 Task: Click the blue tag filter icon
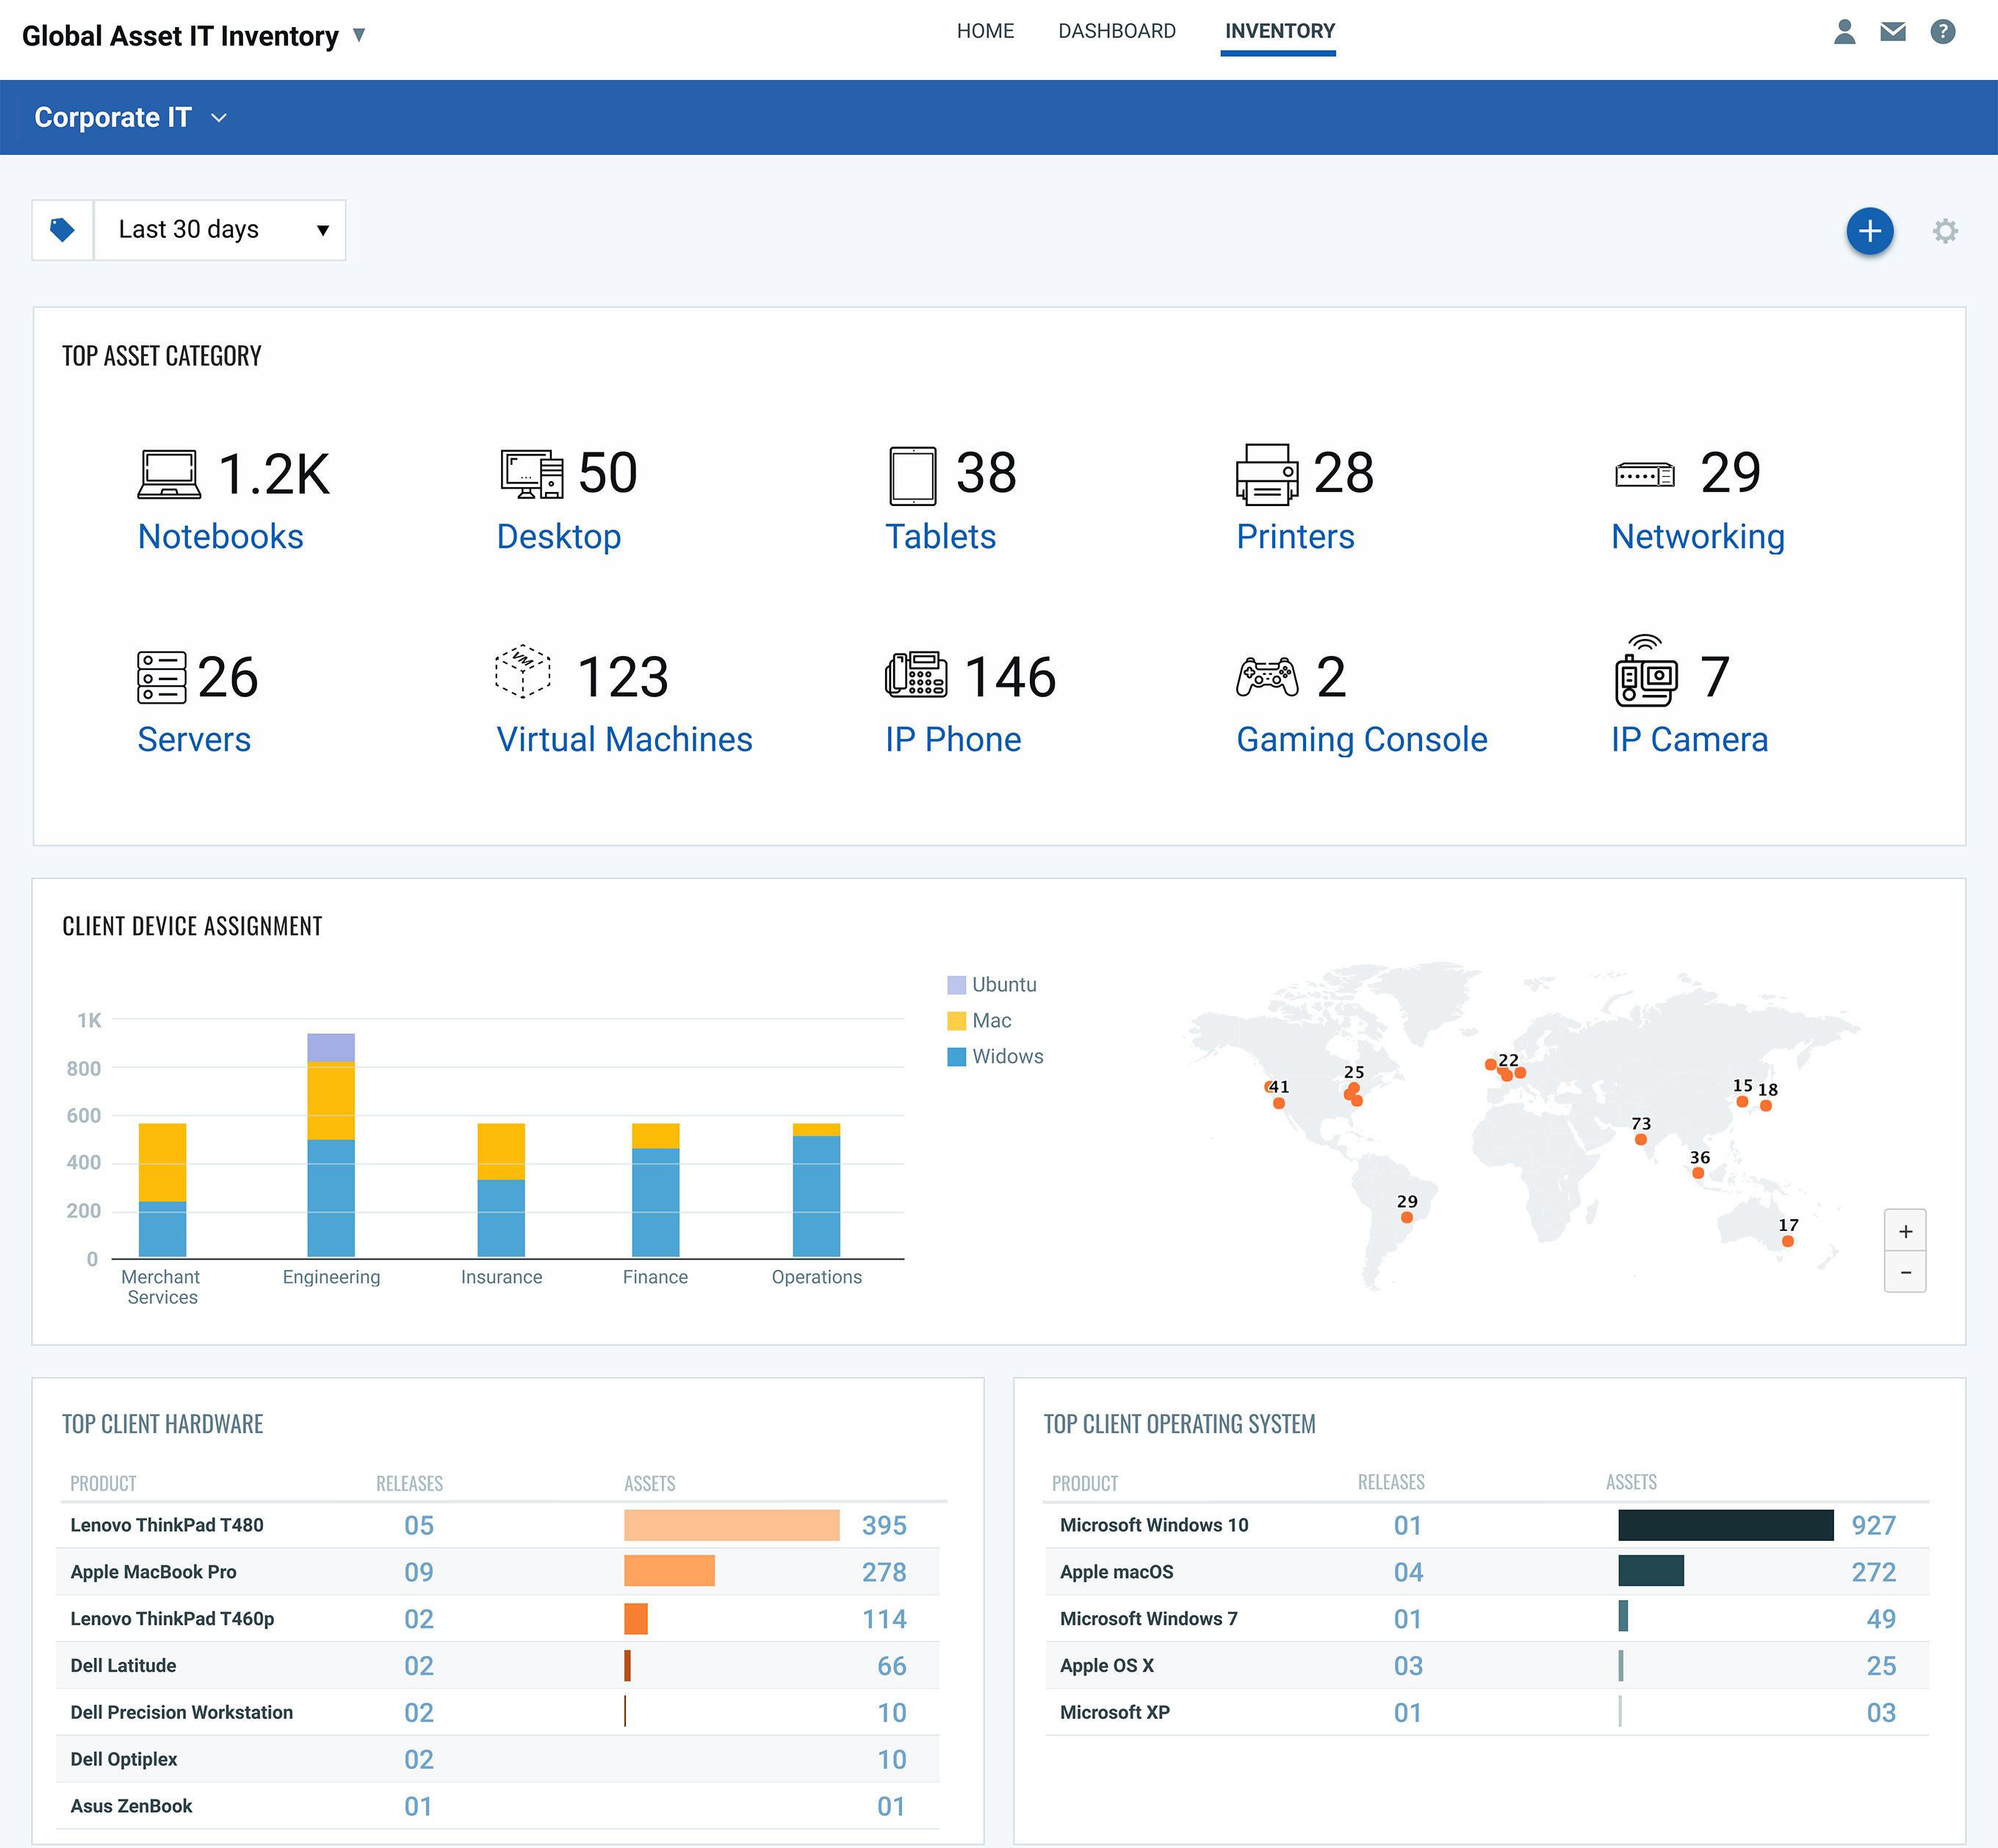[x=62, y=230]
